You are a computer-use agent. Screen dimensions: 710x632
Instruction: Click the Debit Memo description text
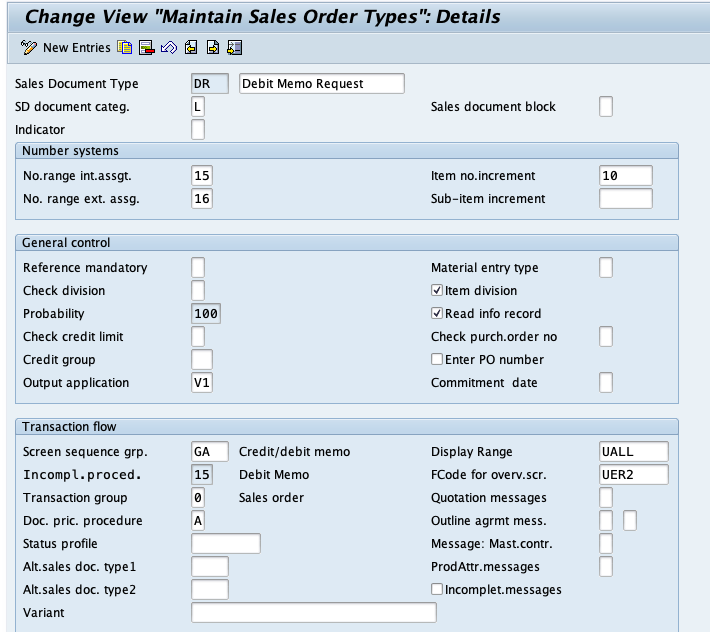(x=274, y=475)
